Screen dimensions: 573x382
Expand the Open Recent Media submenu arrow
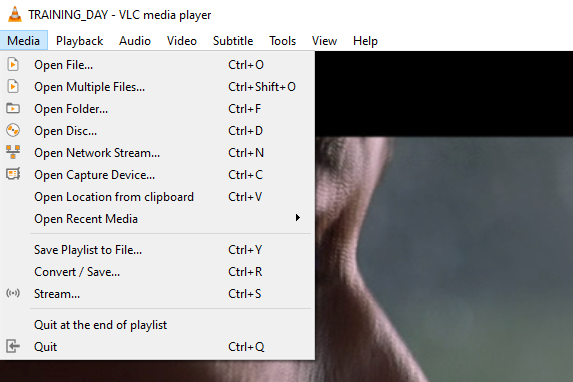297,218
